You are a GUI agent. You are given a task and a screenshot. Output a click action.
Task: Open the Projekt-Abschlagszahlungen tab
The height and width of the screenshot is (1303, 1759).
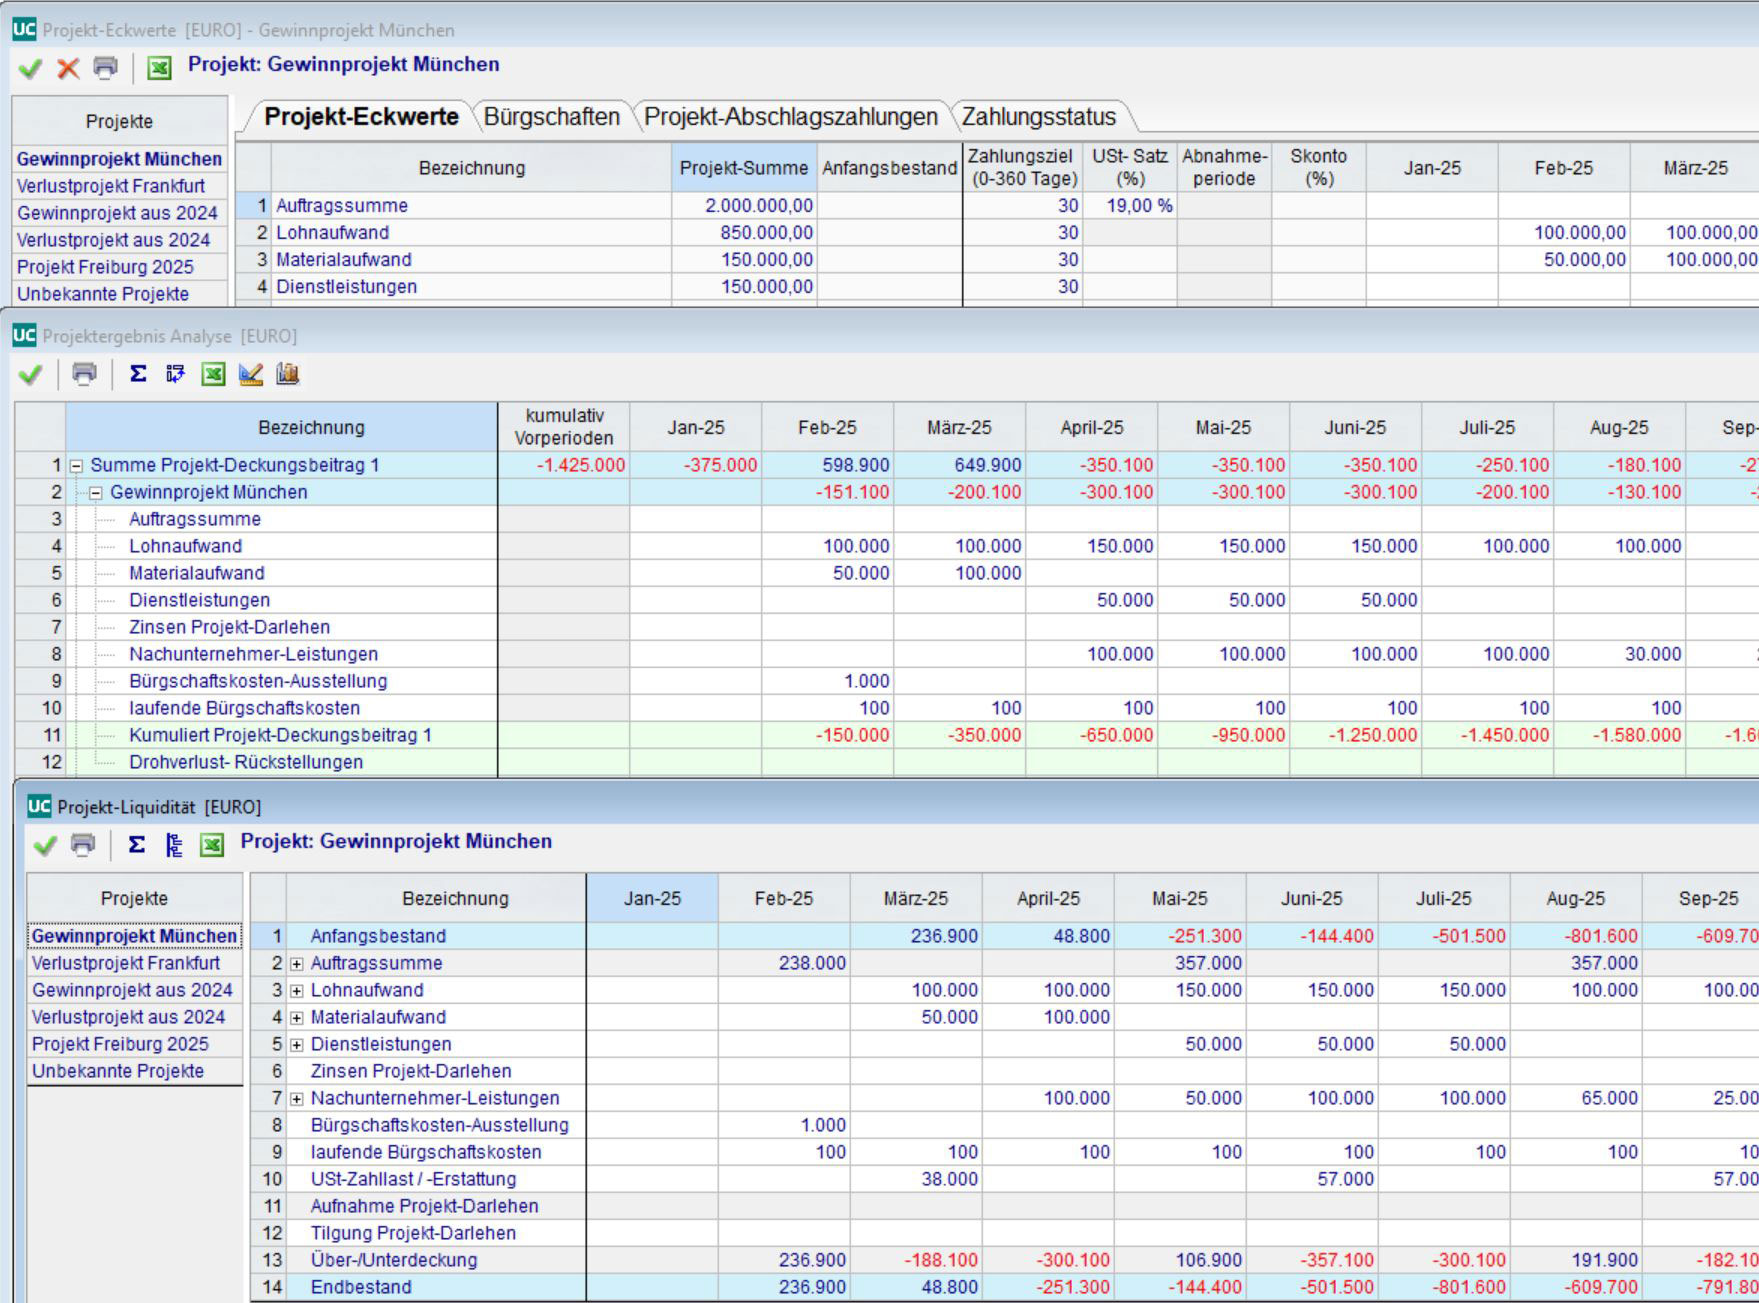[x=790, y=117]
